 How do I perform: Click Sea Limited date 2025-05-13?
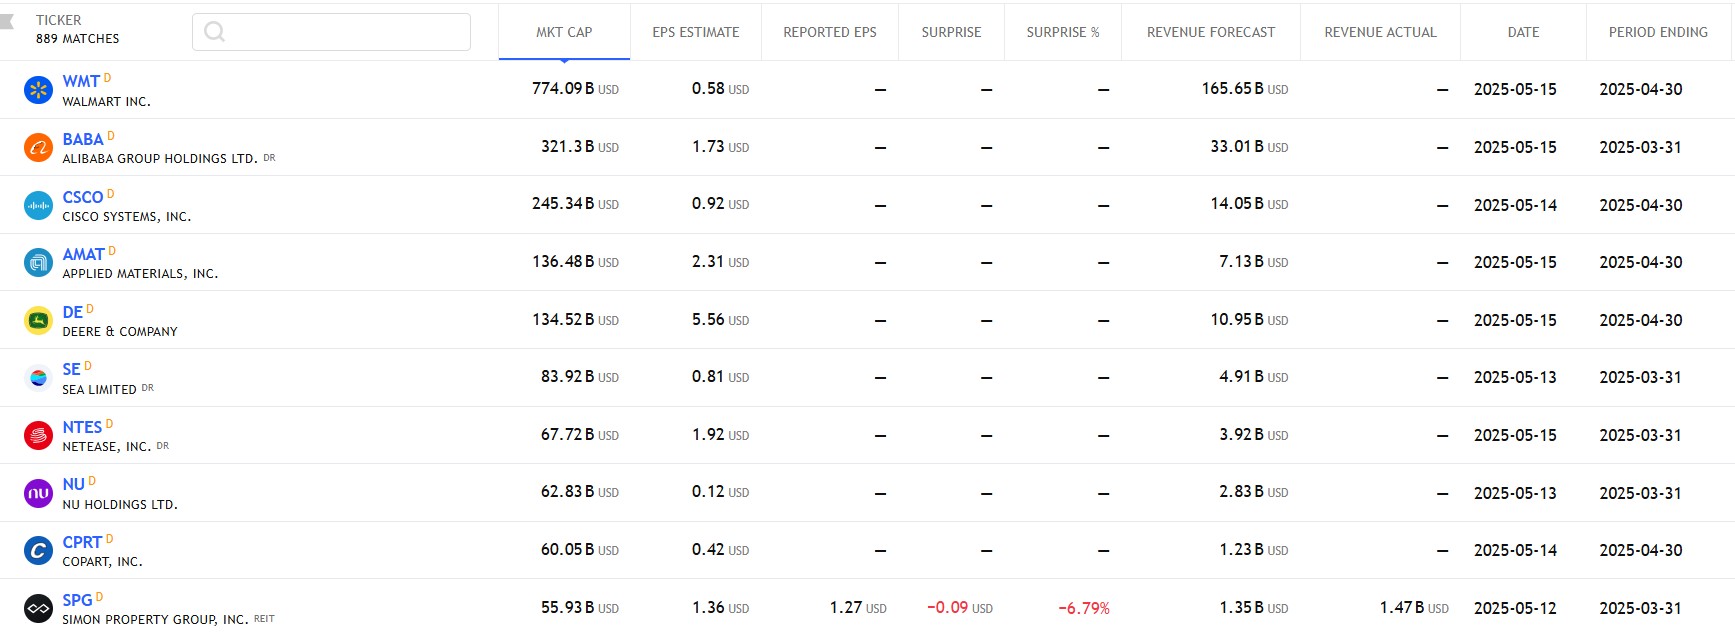1515,378
